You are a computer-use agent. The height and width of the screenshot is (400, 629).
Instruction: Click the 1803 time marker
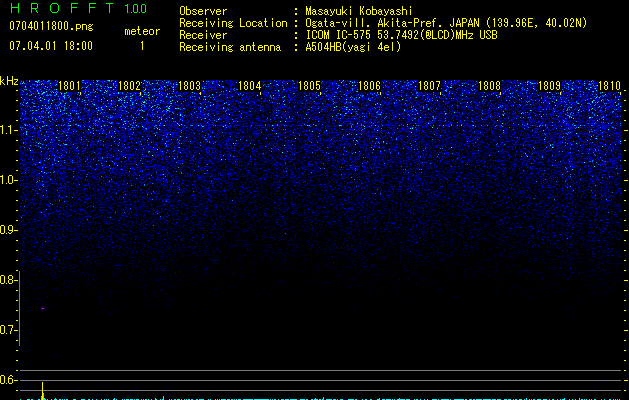189,86
